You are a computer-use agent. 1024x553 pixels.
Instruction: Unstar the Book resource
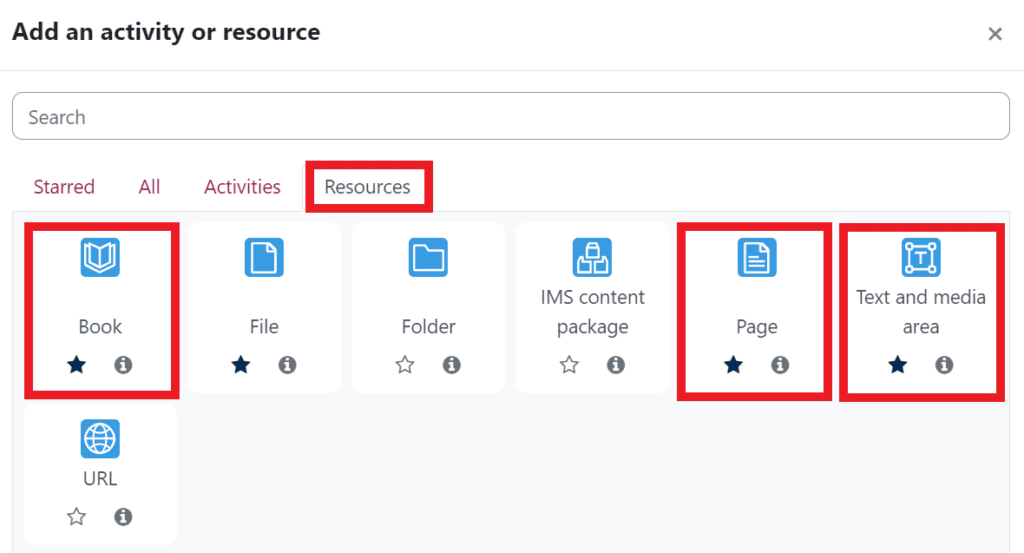(x=77, y=365)
